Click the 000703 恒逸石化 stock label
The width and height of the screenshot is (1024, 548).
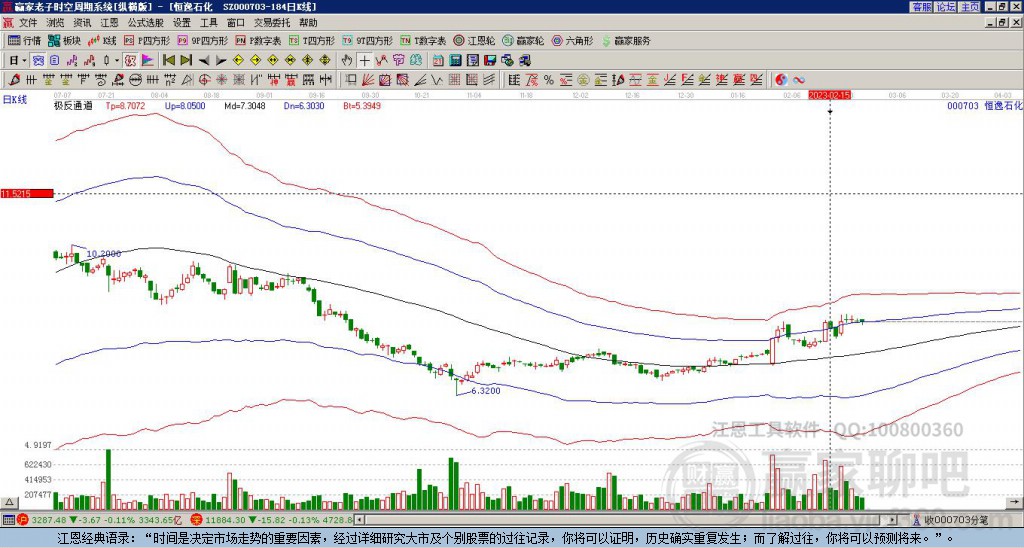tap(985, 105)
